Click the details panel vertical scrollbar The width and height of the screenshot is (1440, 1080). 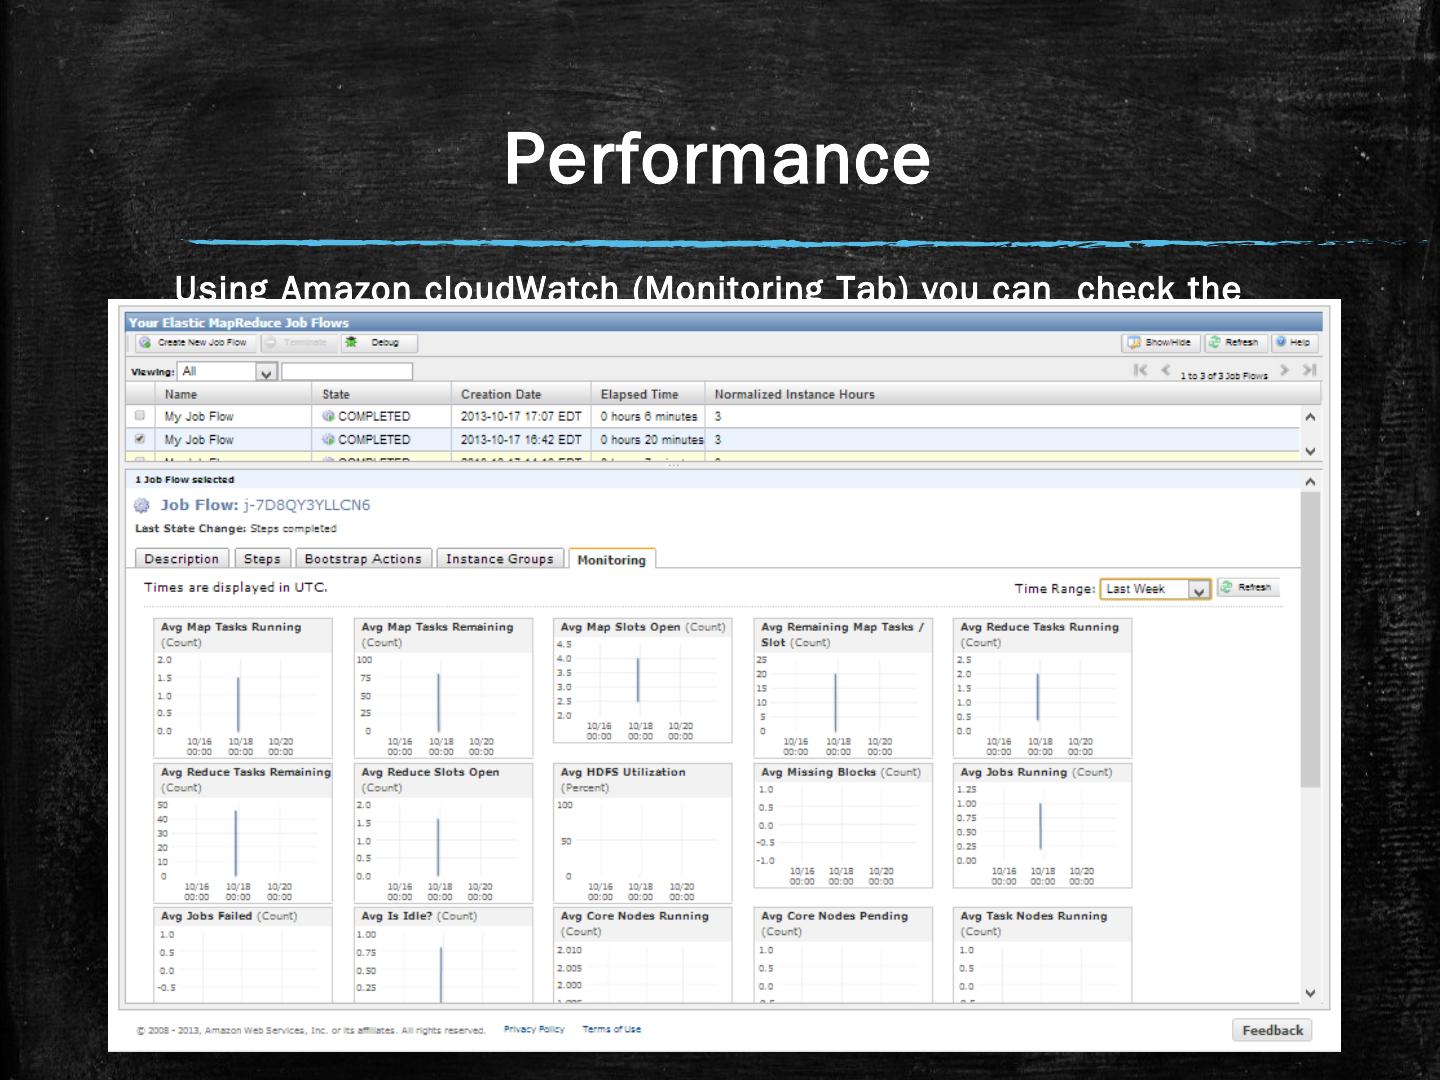pyautogui.click(x=1310, y=640)
